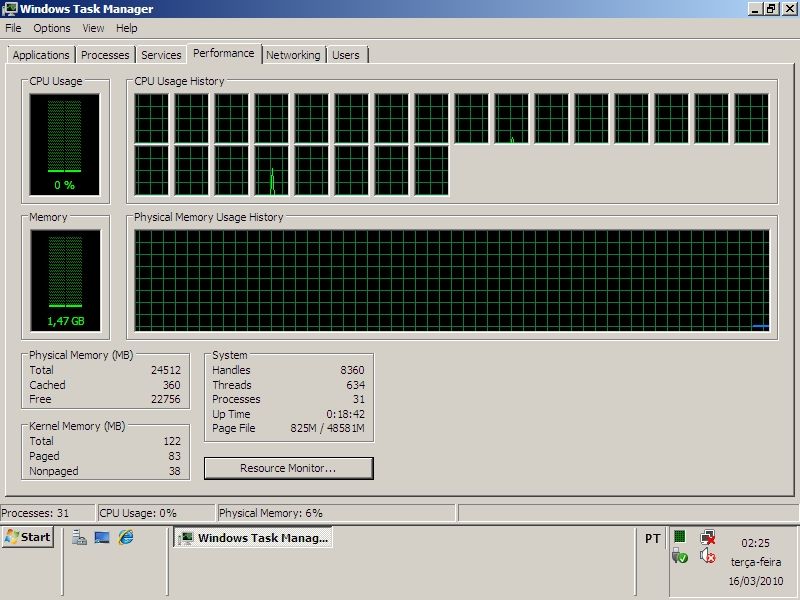This screenshot has height=600, width=800.
Task: Click the Physical Memory Total value 24512
Action: pyautogui.click(x=165, y=370)
